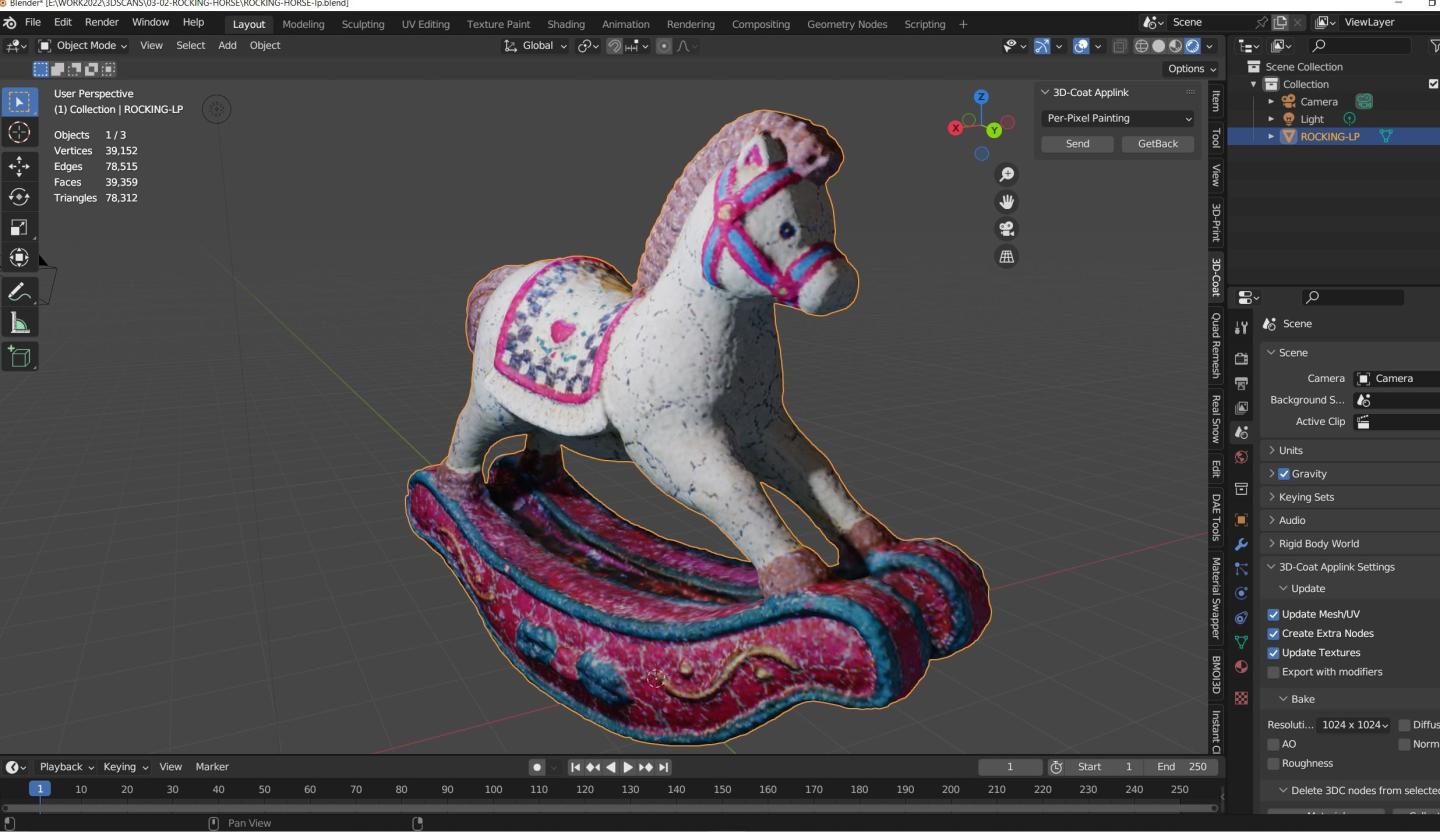Expand the Units panel
This screenshot has width=1440, height=832.
1290,450
